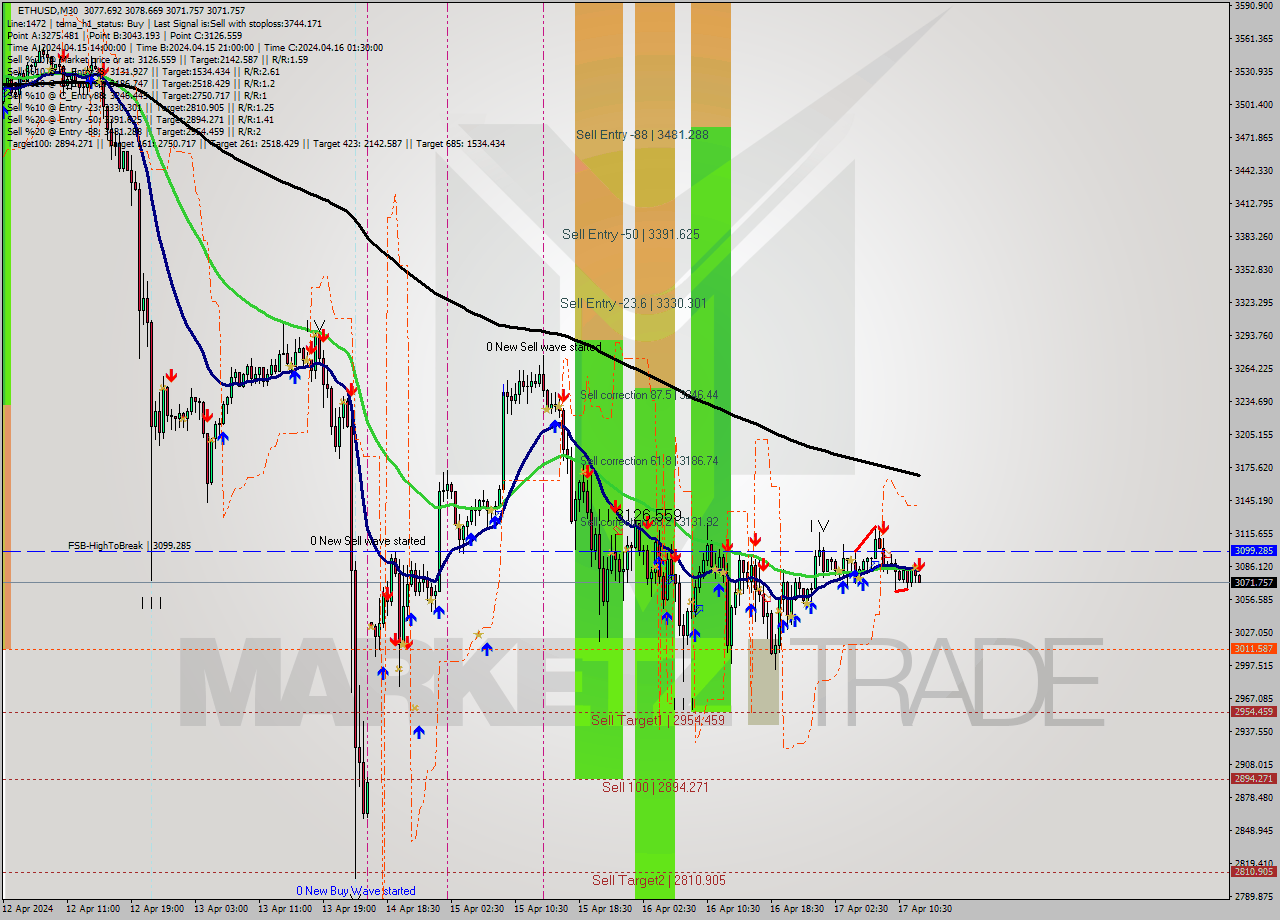Click the '12 Apr 19:00' time axis label
1280x920 pixels.
(x=156, y=909)
